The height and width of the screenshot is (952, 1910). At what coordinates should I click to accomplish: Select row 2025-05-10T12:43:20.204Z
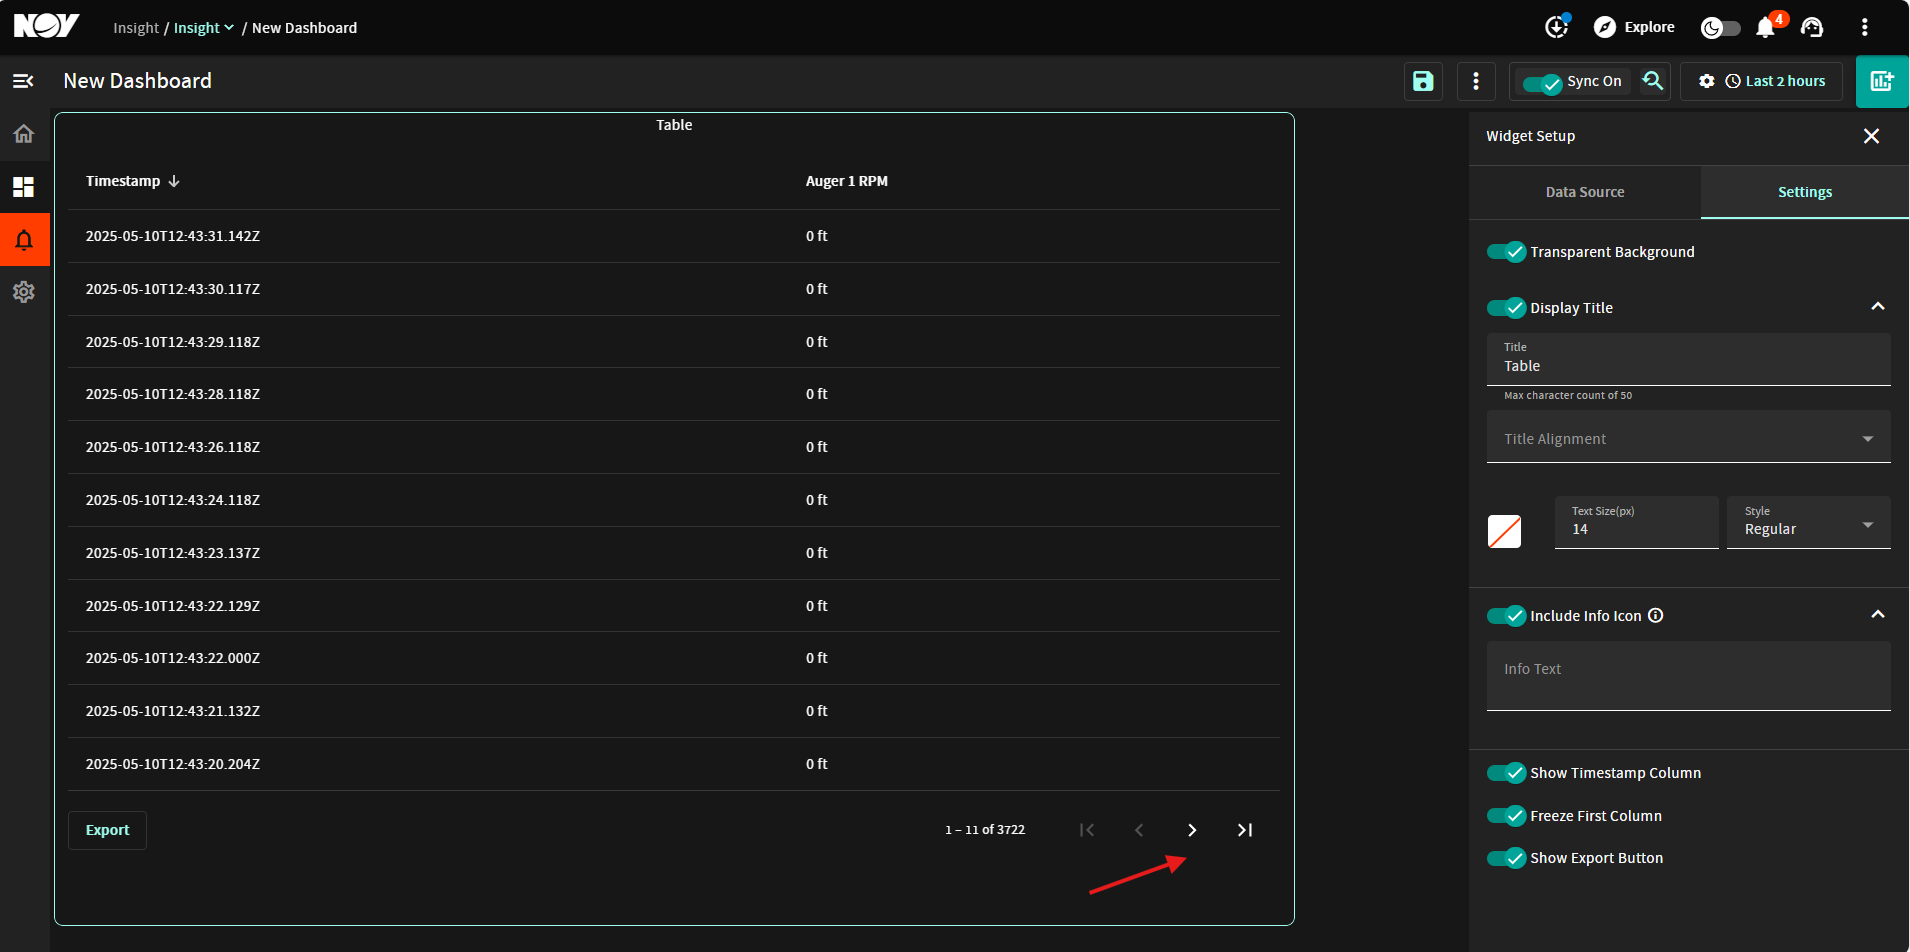(x=674, y=764)
